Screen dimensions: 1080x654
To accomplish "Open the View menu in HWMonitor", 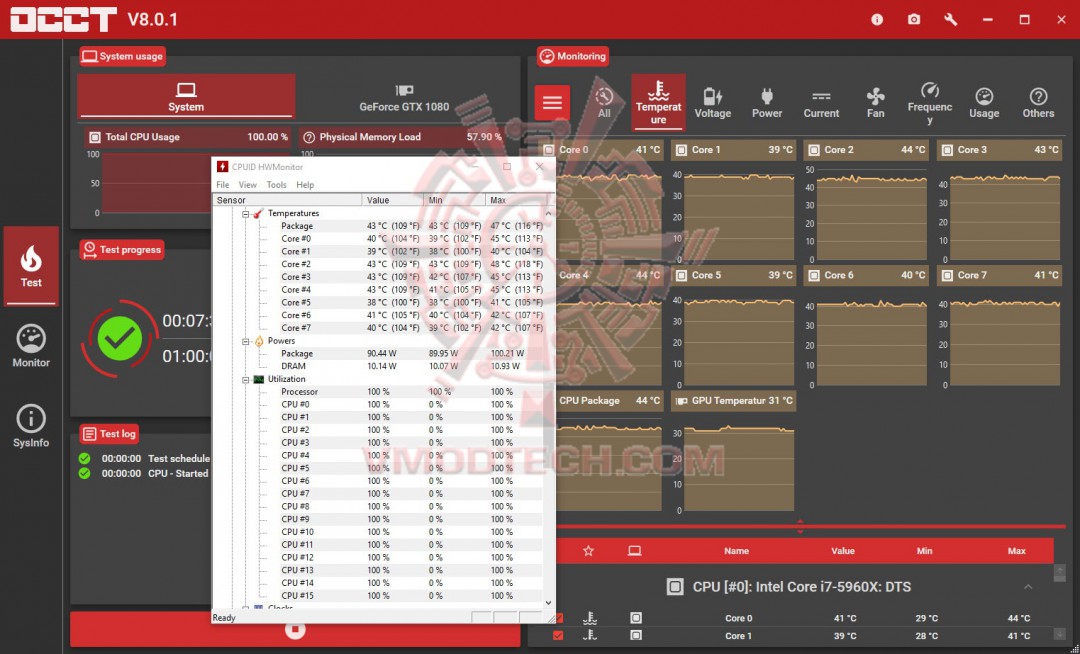I will click(x=247, y=184).
